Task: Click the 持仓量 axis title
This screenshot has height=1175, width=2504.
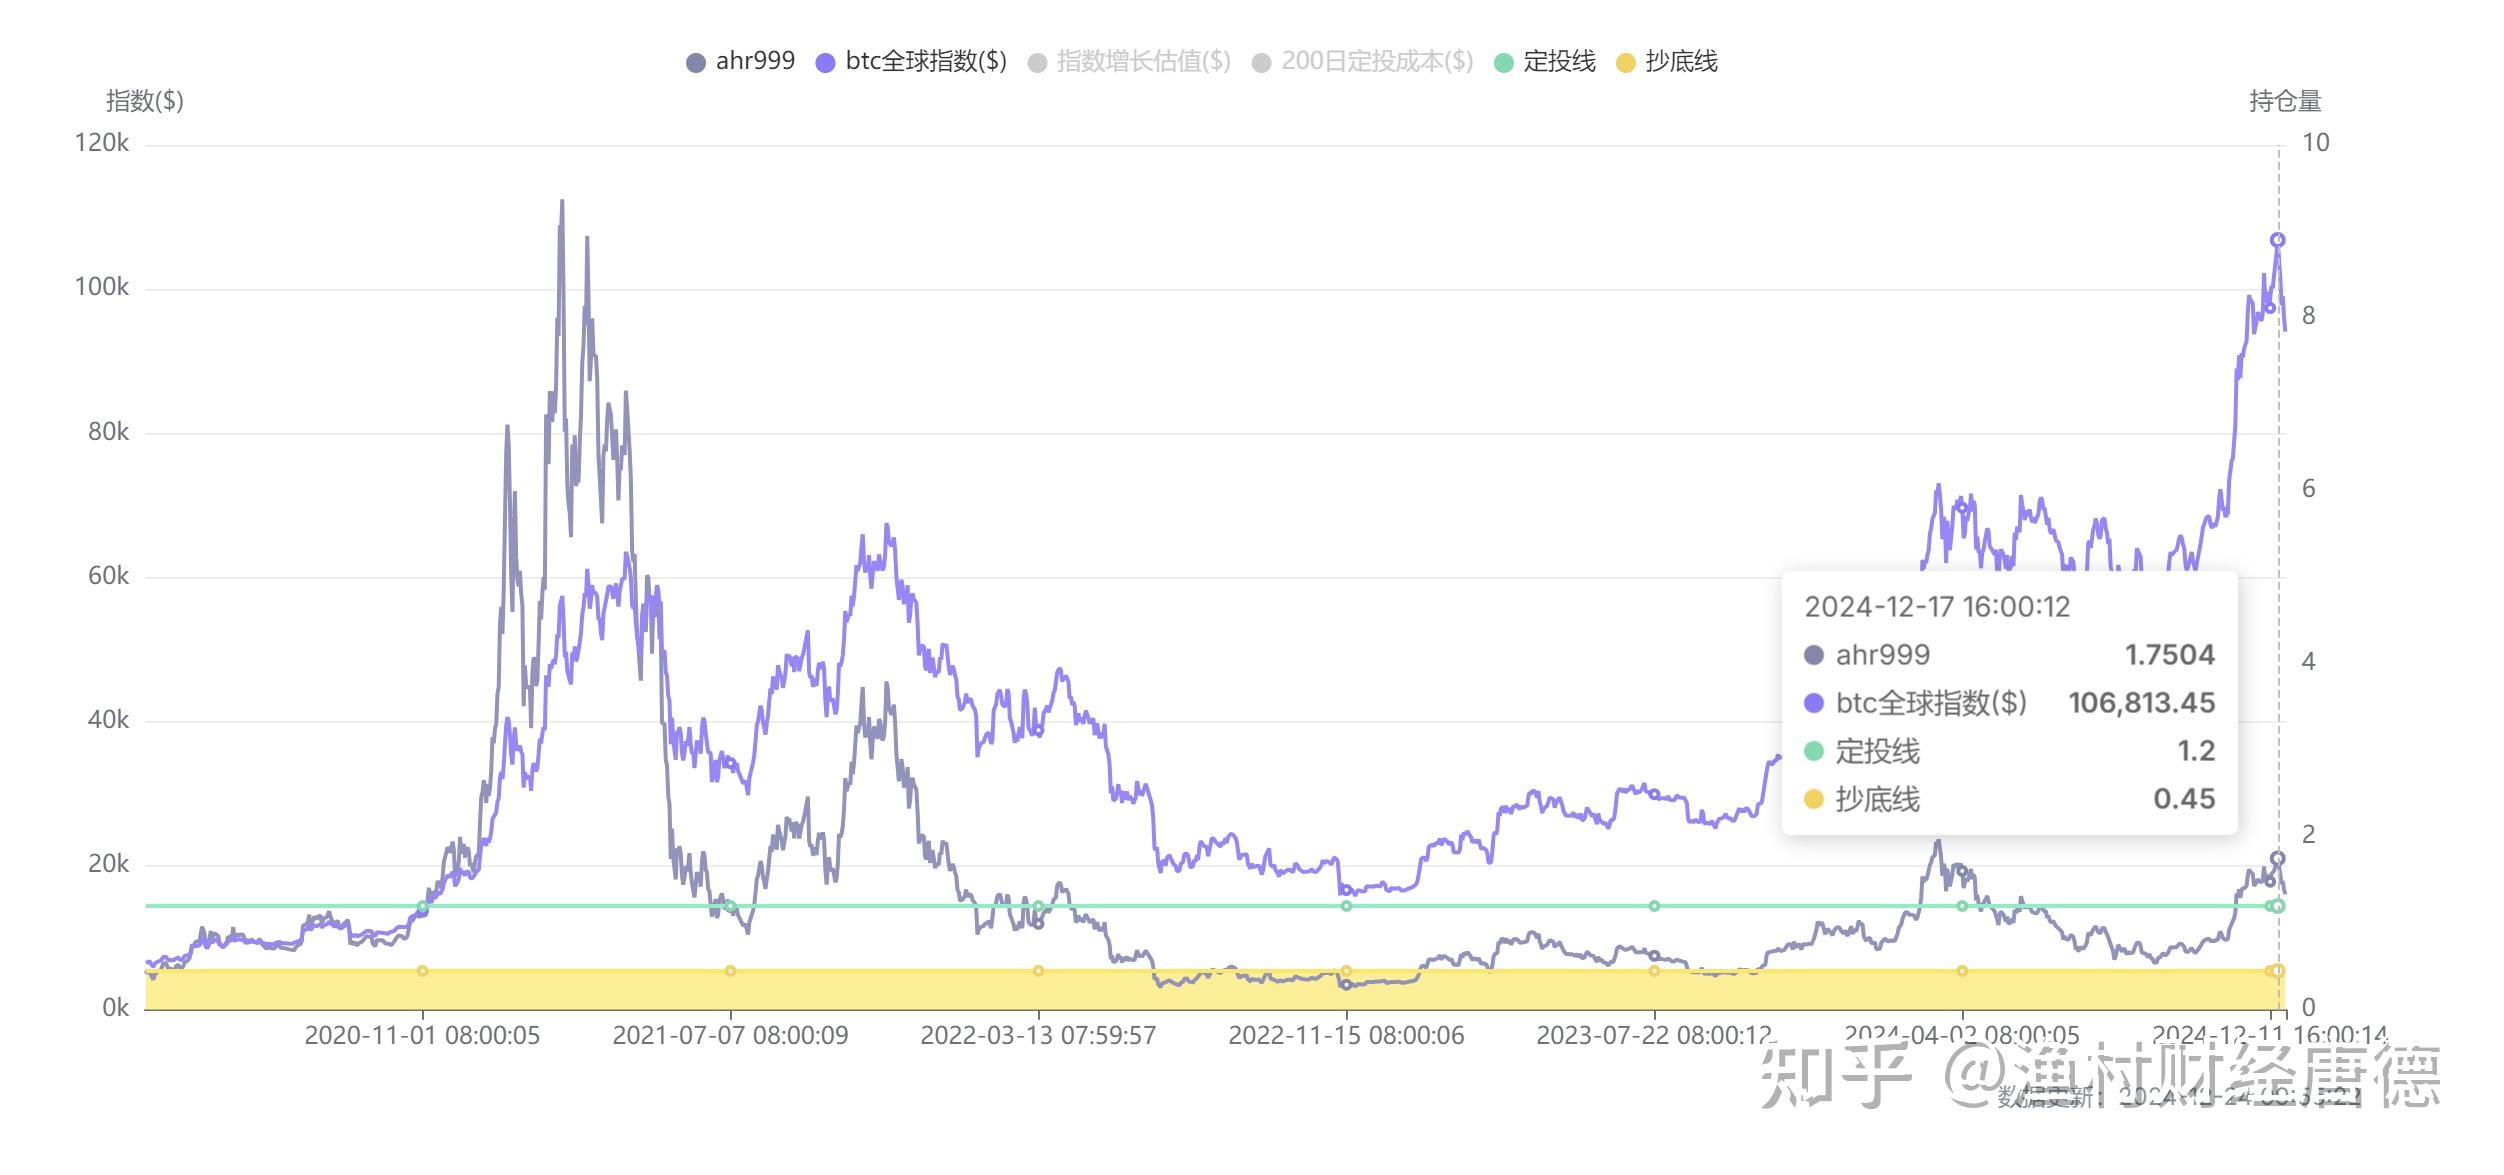Action: click(2285, 101)
